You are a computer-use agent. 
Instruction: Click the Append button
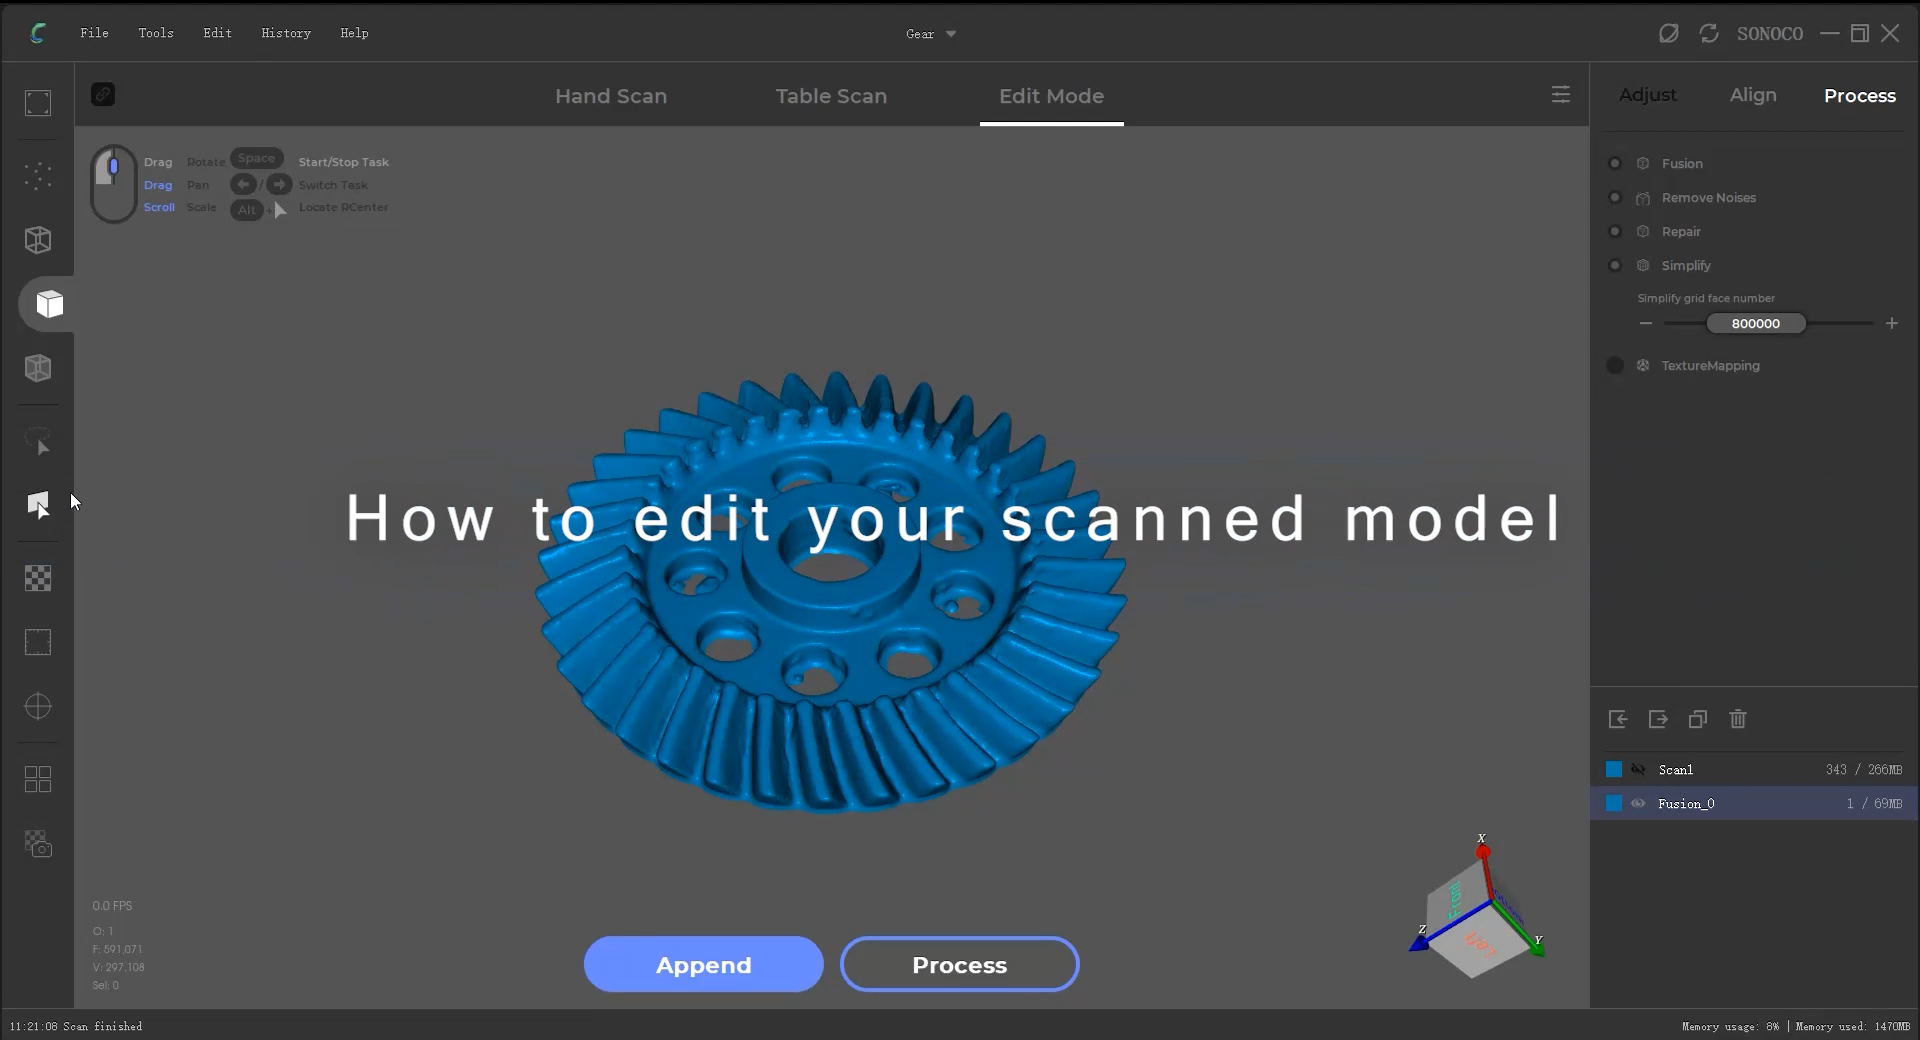pyautogui.click(x=703, y=964)
